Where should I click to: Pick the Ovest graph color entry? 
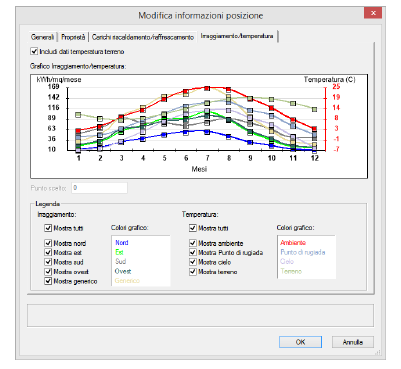[123, 271]
